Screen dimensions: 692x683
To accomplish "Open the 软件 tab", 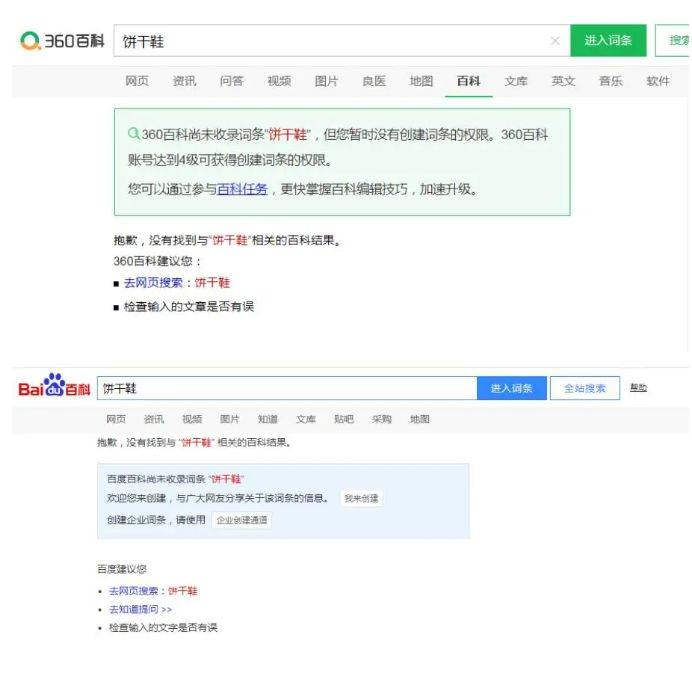I will tap(658, 81).
